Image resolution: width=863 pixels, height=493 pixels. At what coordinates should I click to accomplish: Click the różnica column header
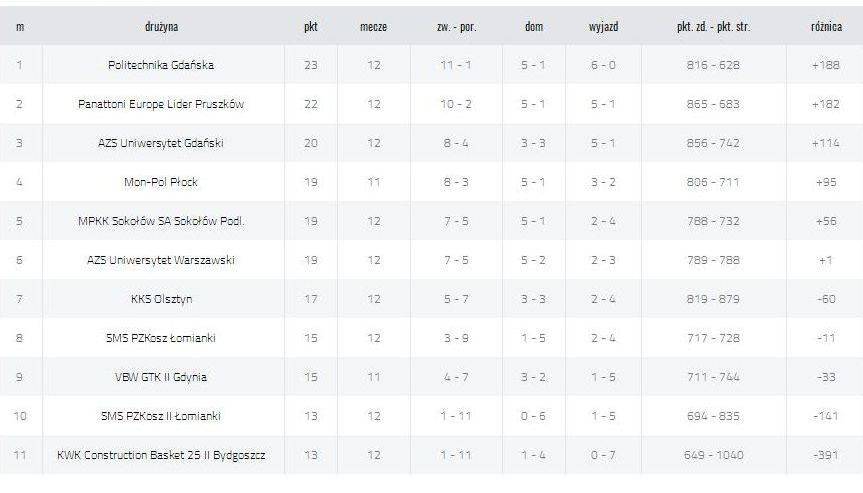point(826,26)
